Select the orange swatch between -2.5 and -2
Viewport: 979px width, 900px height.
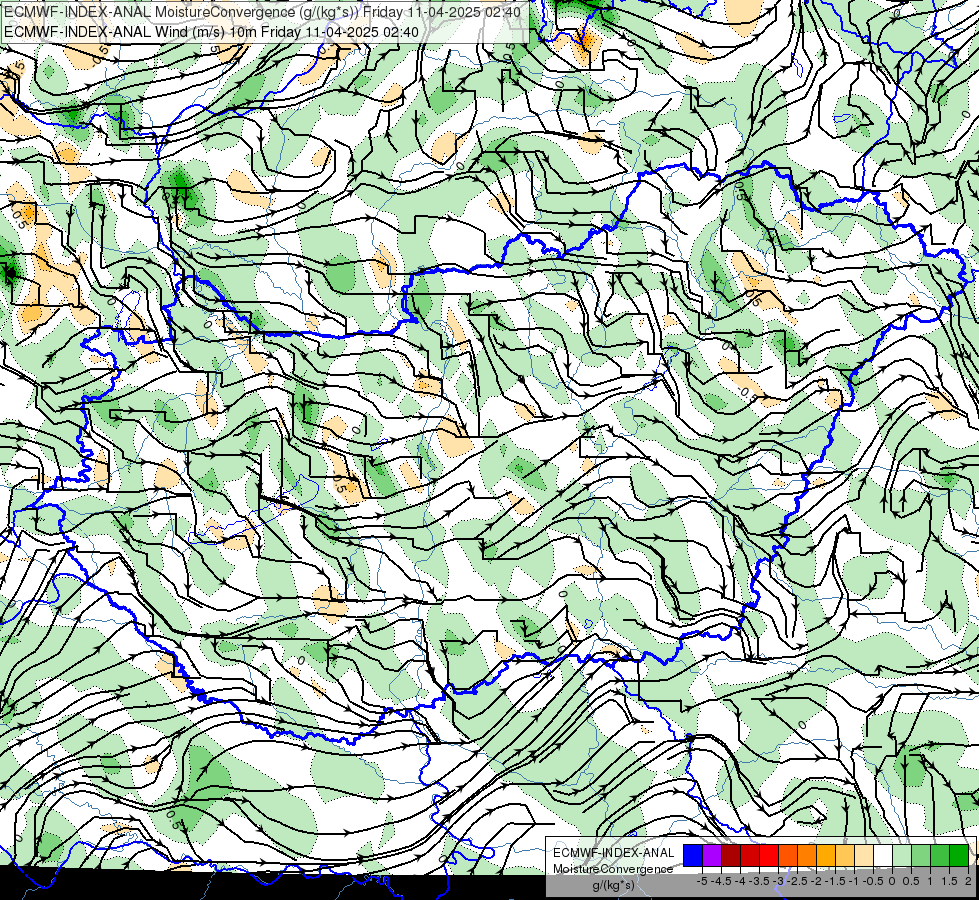pos(807,855)
